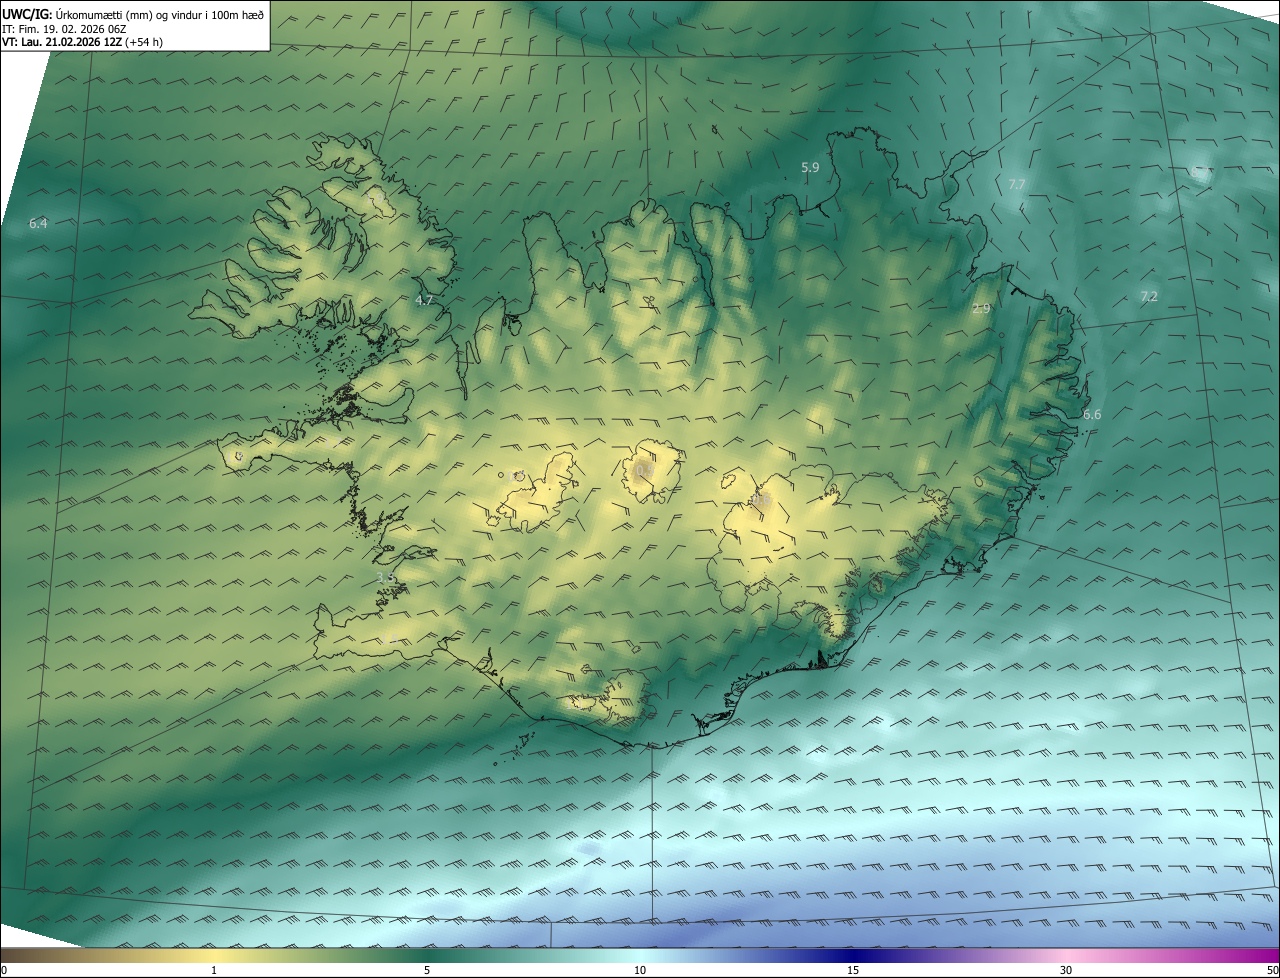Click the colour scale tick label 30
This screenshot has width=1280, height=978.
(1066, 970)
